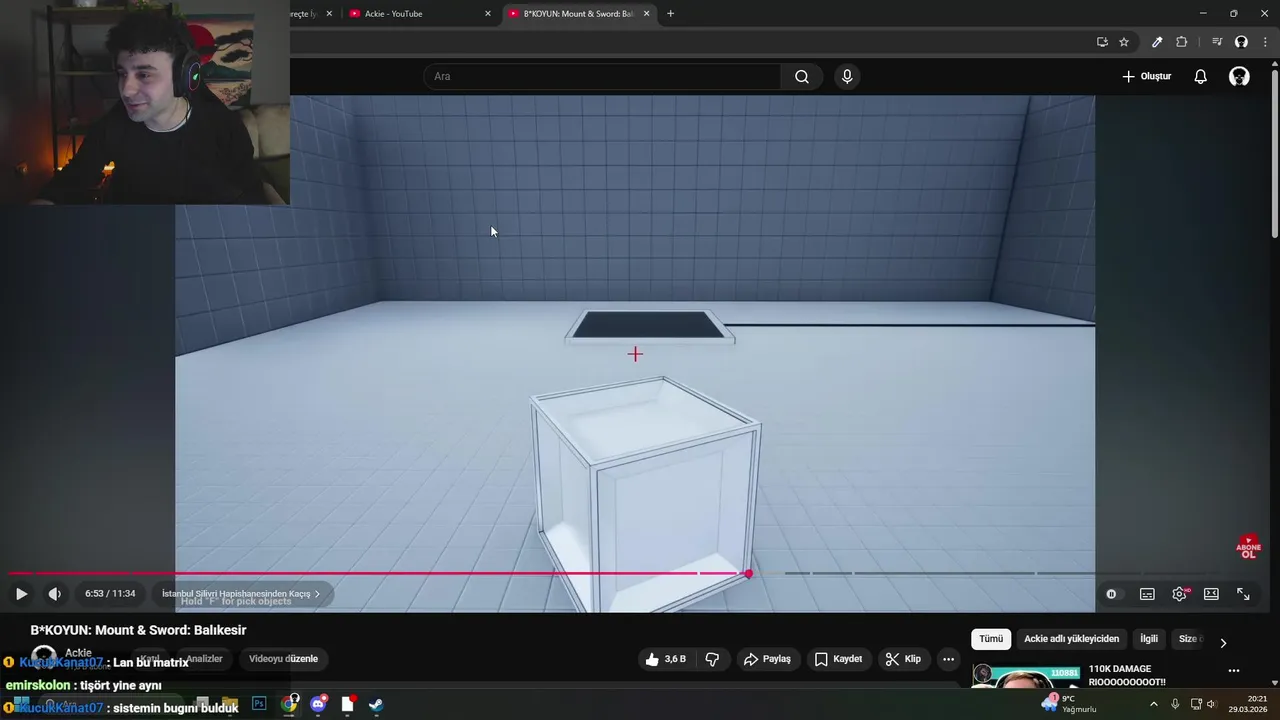Toggle subtitles in the video player
Viewport: 1280px width, 720px height.
[x=1147, y=594]
